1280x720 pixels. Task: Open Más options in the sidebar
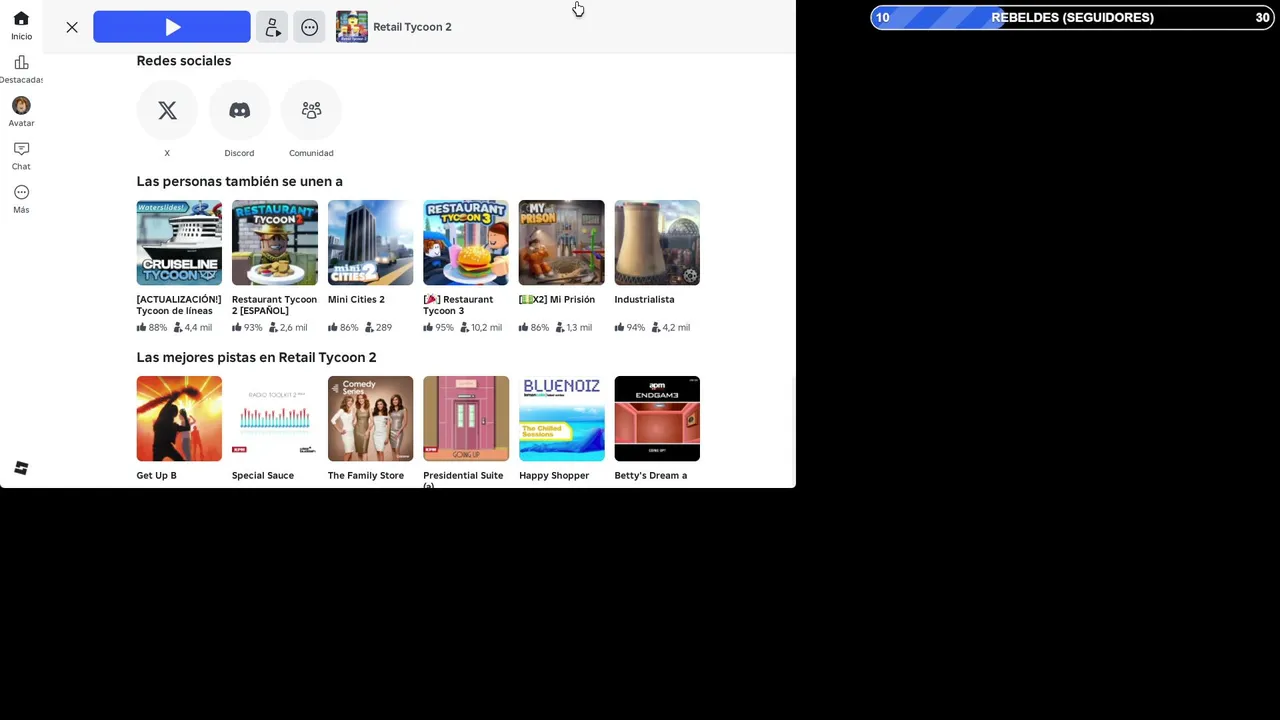(21, 199)
